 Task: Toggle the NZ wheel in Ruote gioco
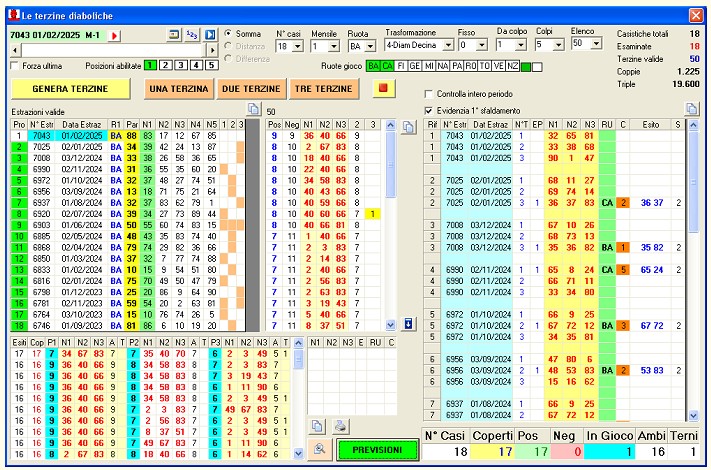(x=513, y=66)
